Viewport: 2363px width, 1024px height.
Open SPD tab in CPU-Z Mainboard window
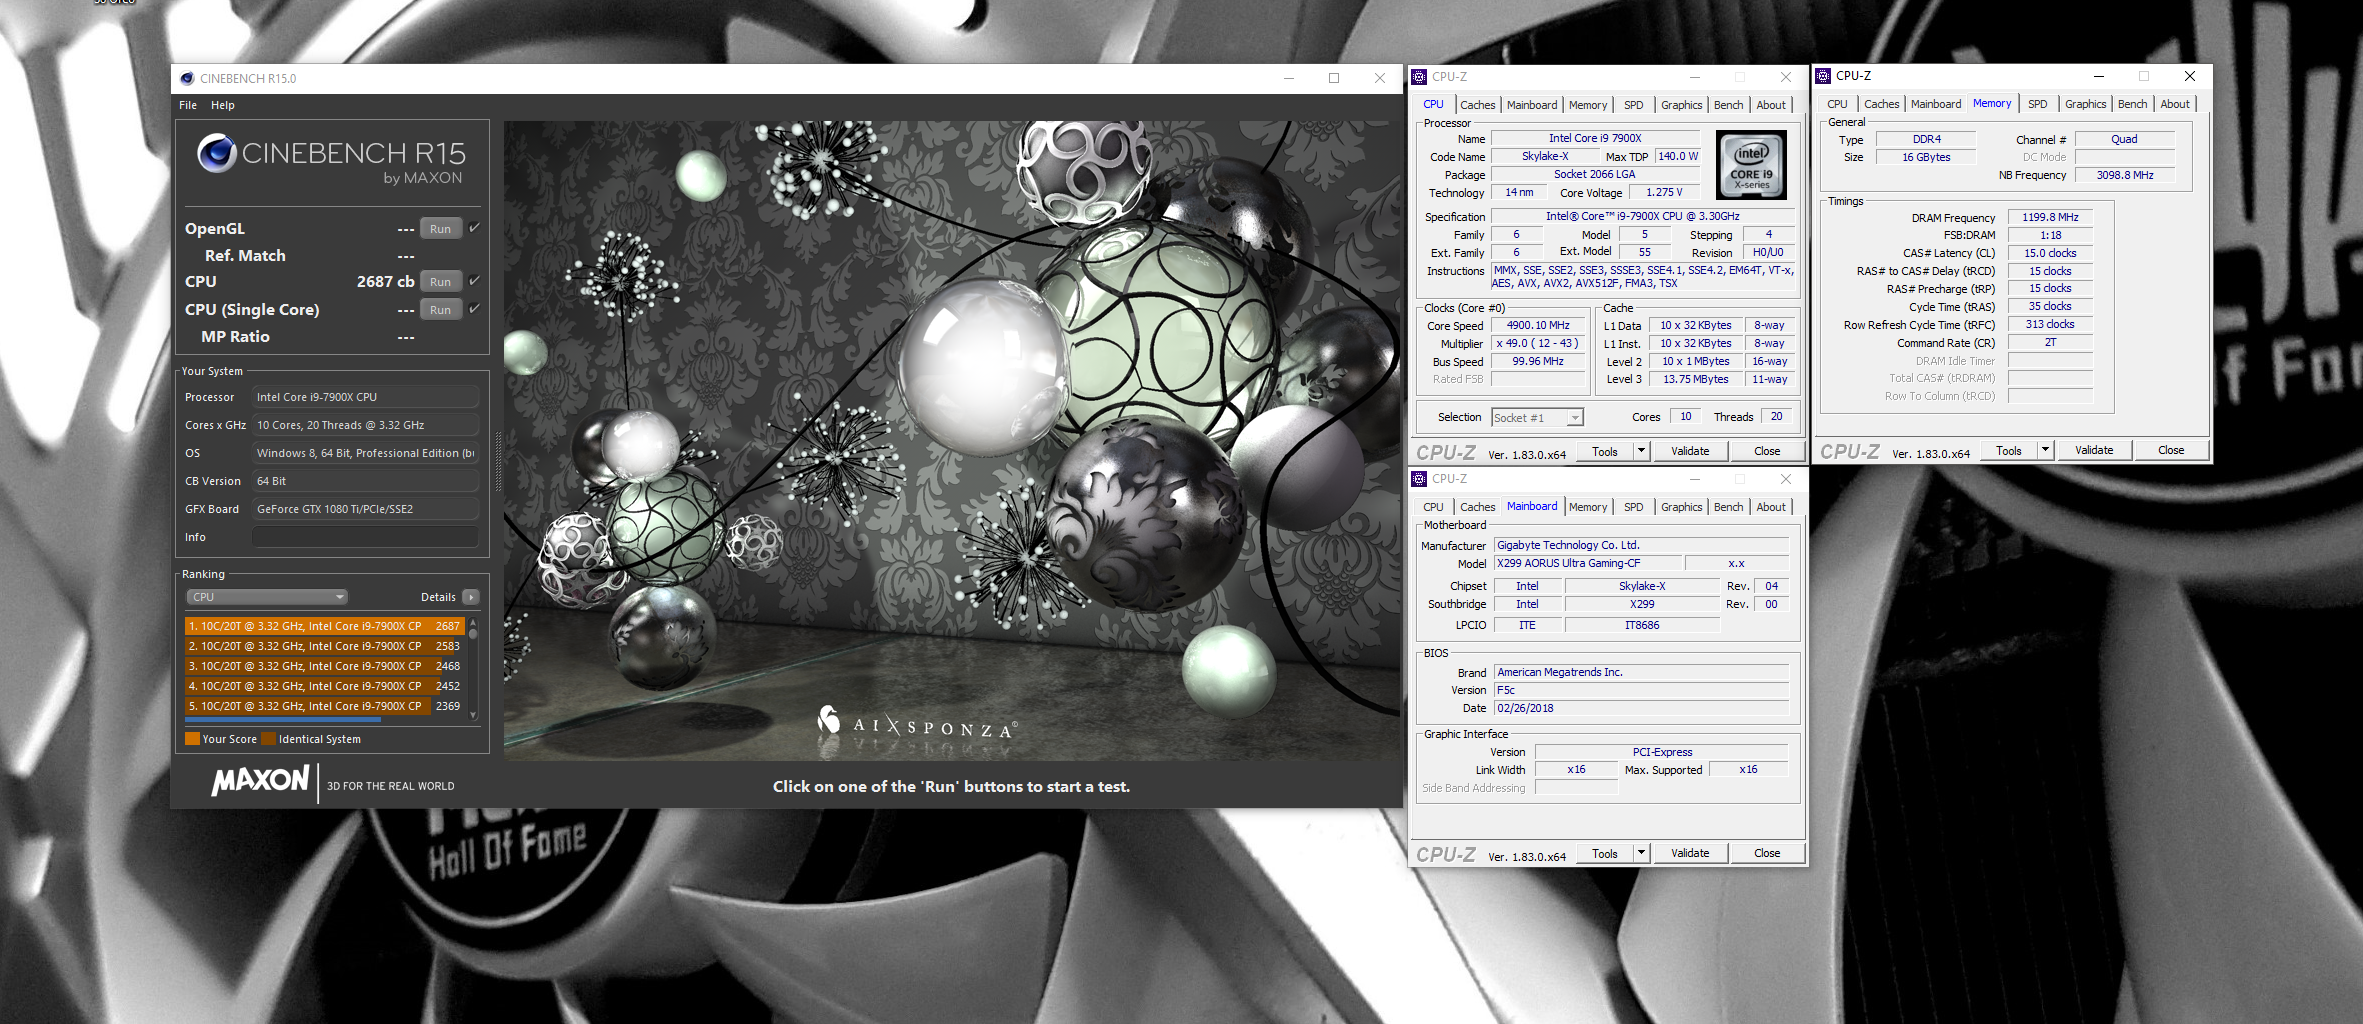coord(1633,507)
